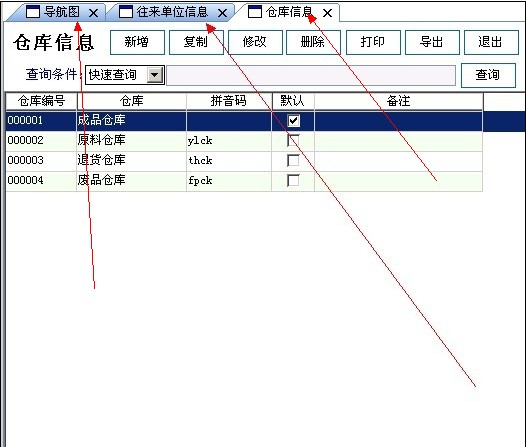526x447 pixels.
Task: Click the 导出 button
Action: 432,42
